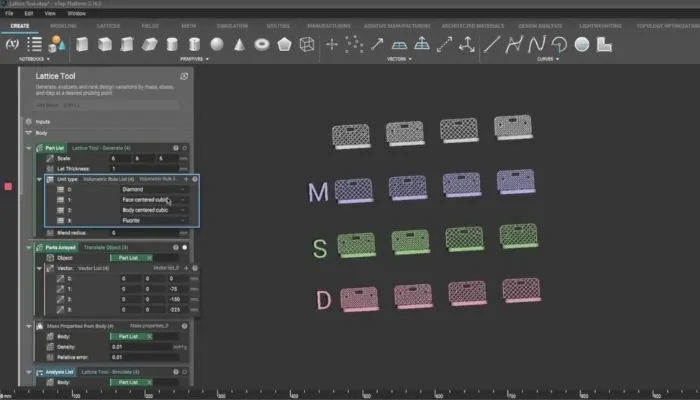Image resolution: width=700 pixels, height=400 pixels.
Task: Select the point cloud vector icon
Action: coord(354,44)
